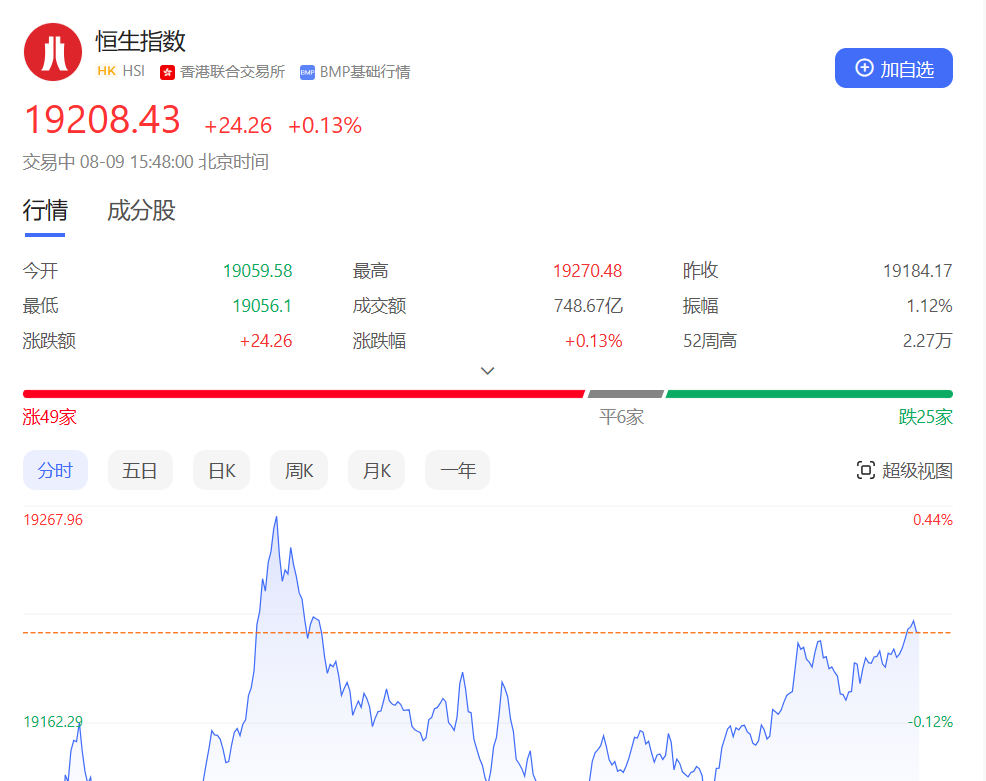
Task: Click the 成交额 value 748.67亿
Action: tap(588, 306)
